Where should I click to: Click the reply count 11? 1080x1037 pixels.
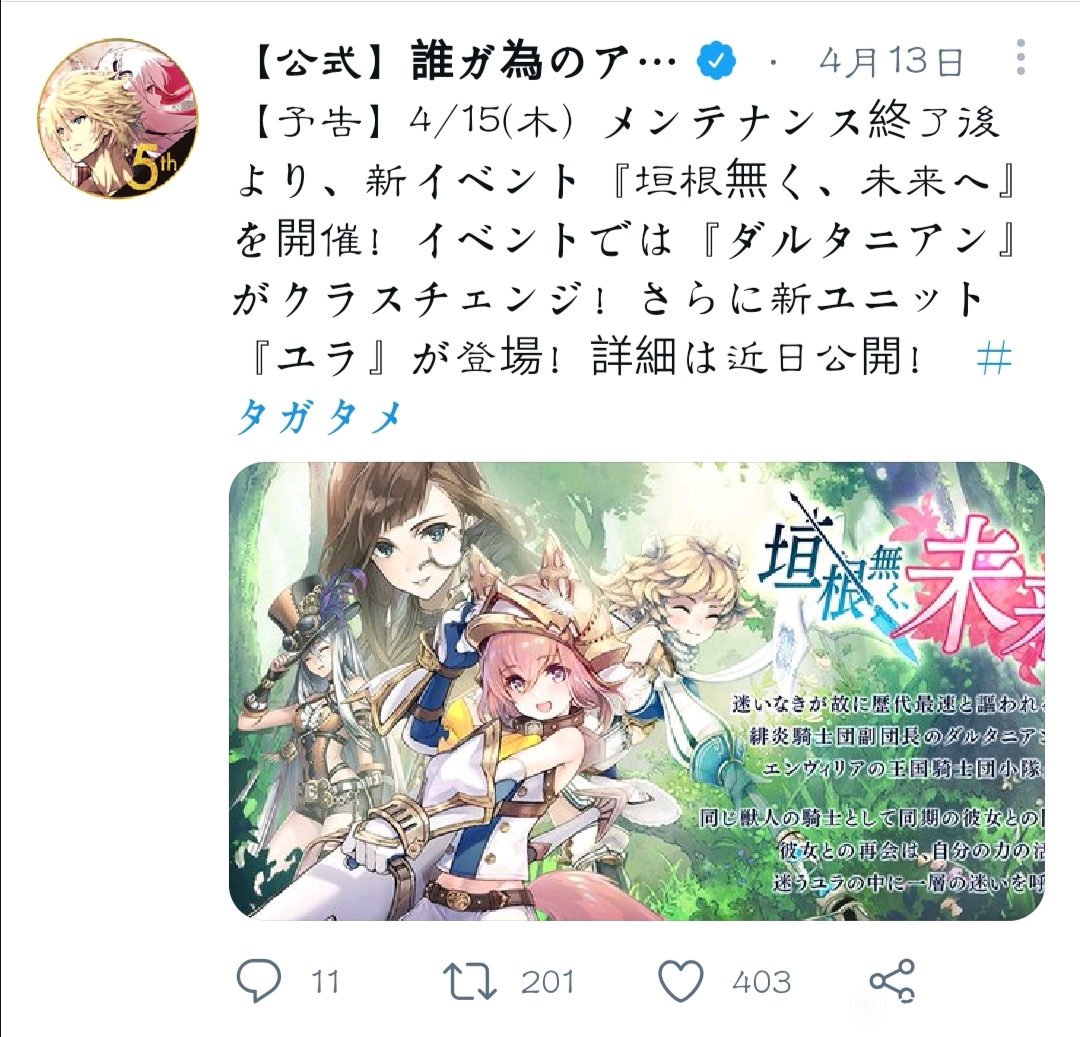(325, 982)
